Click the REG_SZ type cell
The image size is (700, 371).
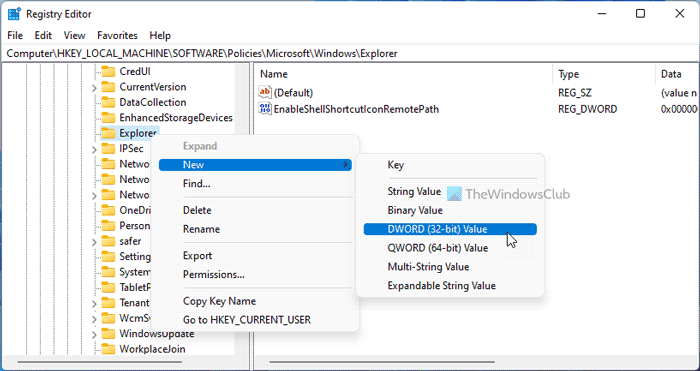574,92
